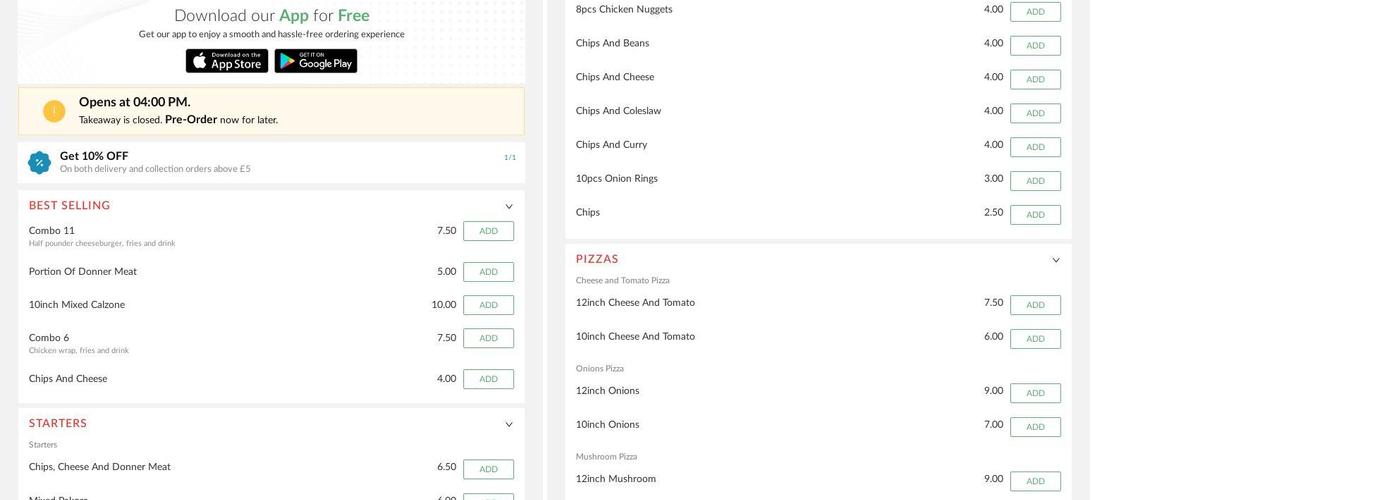Open the Google Play download badge

[316, 61]
